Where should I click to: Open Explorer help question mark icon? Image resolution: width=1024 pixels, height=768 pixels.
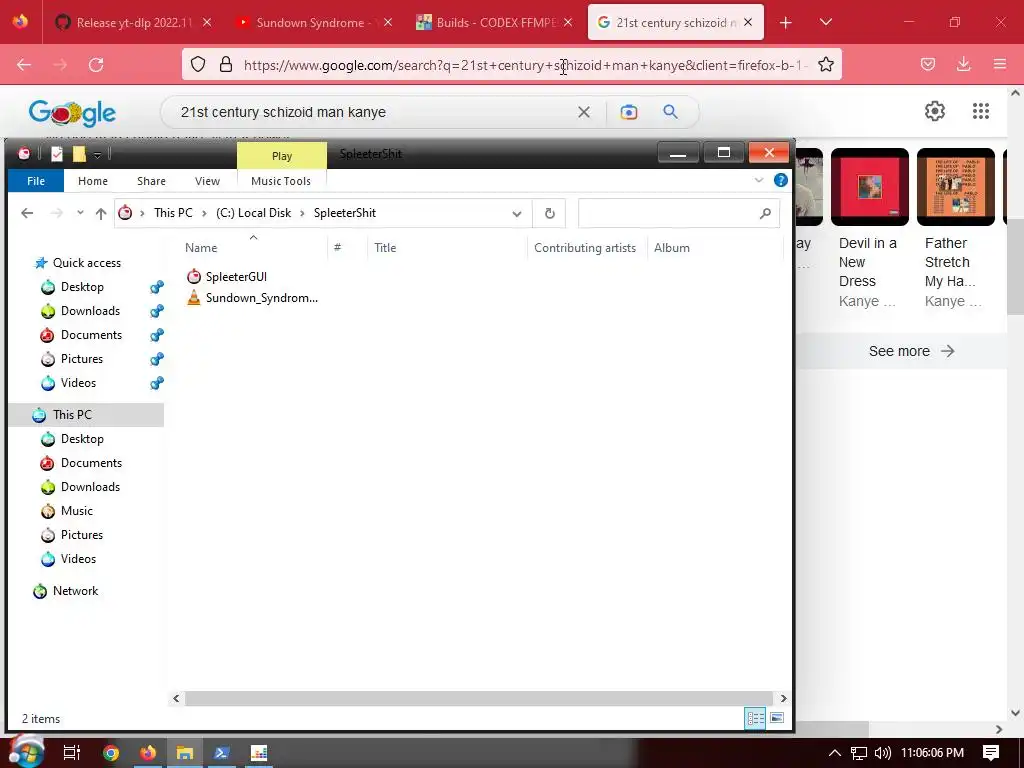pyautogui.click(x=780, y=181)
